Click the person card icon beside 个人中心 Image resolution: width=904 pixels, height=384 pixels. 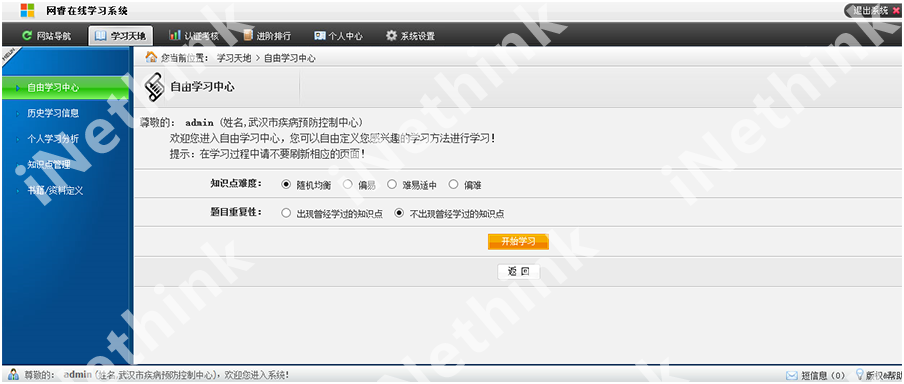click(320, 36)
